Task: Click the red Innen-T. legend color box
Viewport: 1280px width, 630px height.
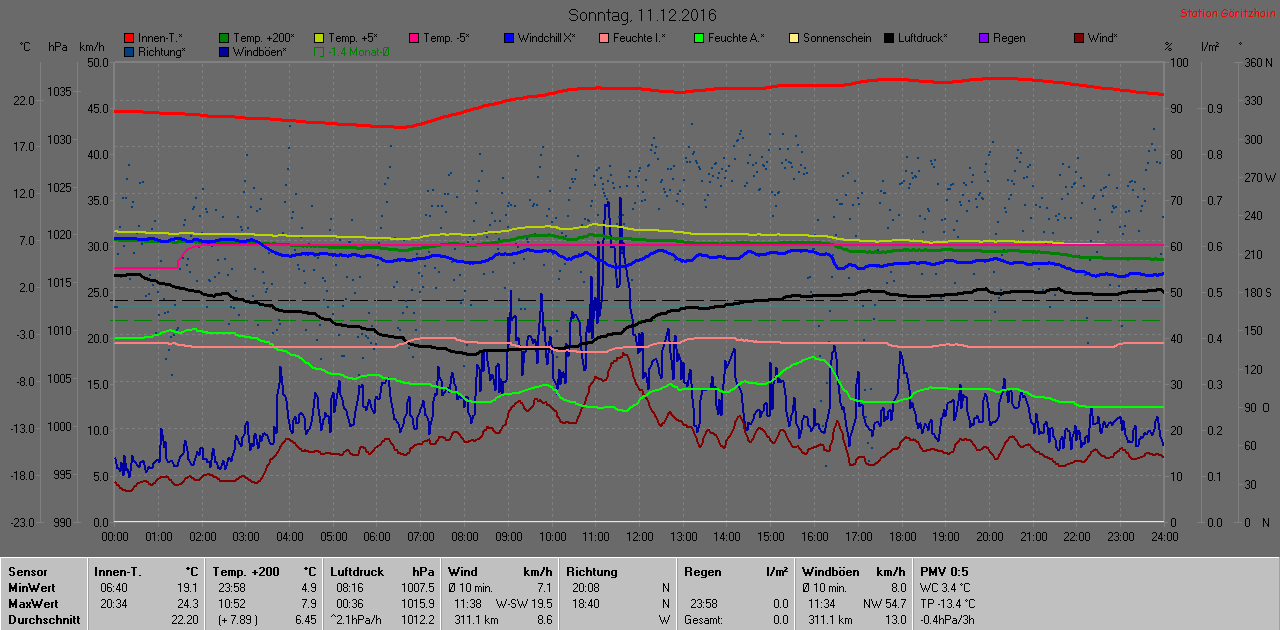Action: (130, 38)
